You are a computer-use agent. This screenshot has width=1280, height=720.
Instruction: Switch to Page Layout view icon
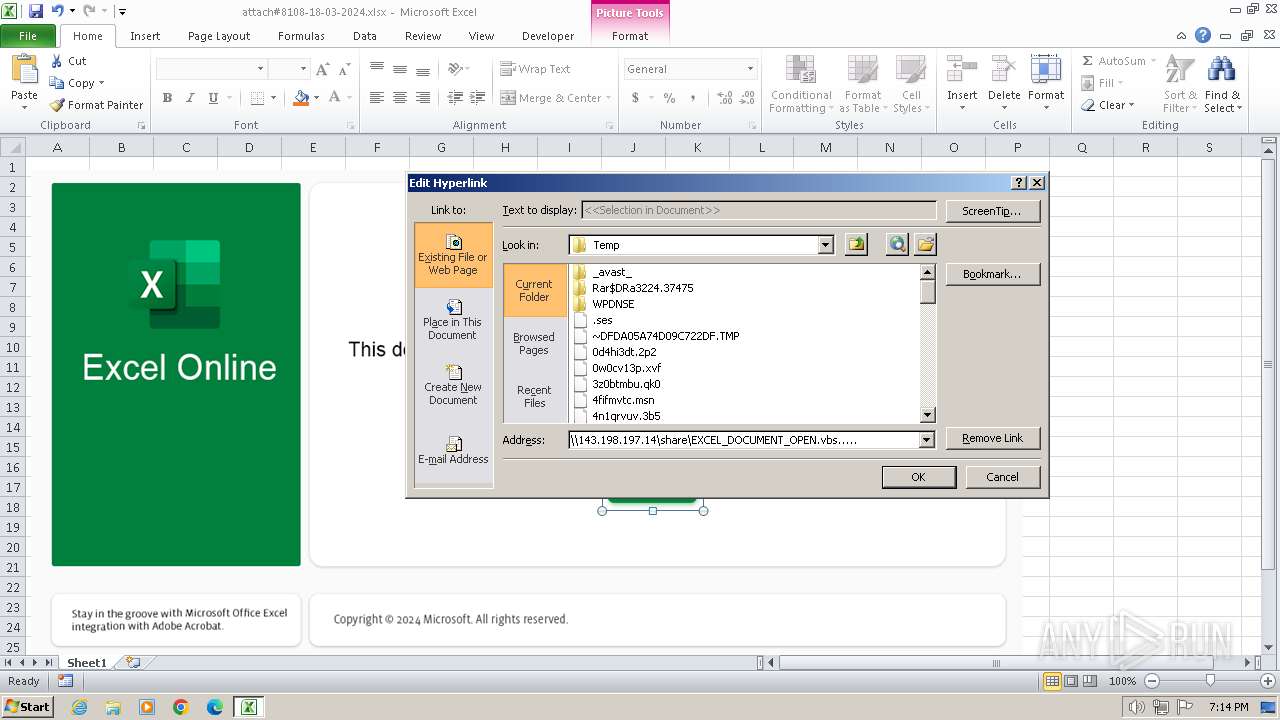(1071, 681)
